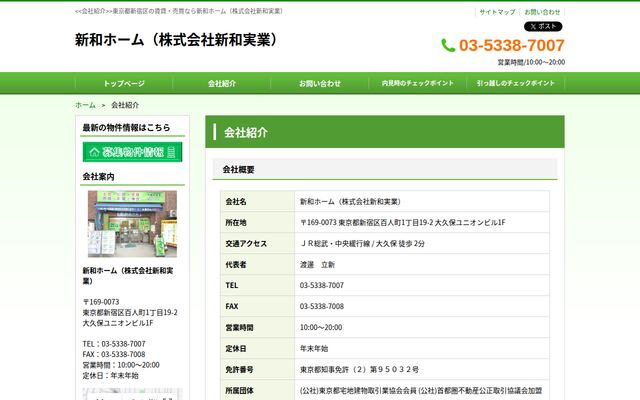Click 最新の物件情報はこちら sidebar heading
The image size is (640, 400).
point(126,127)
